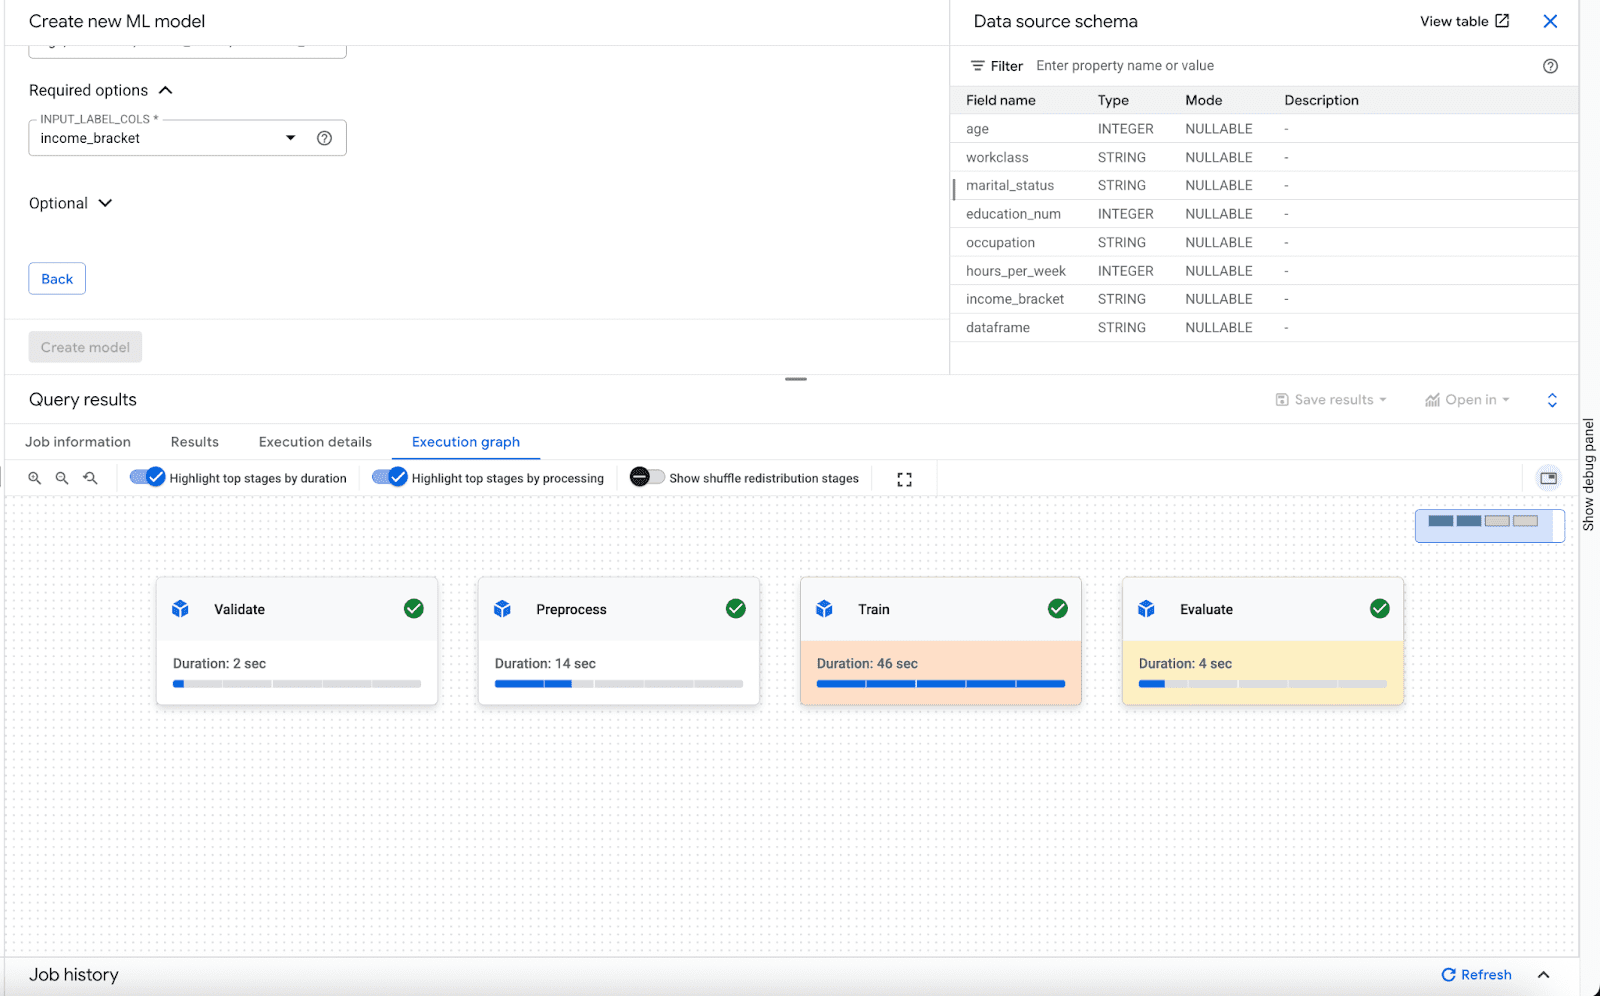Click the Refresh icon in Job history
Viewport: 1600px width, 996px height.
click(x=1447, y=974)
